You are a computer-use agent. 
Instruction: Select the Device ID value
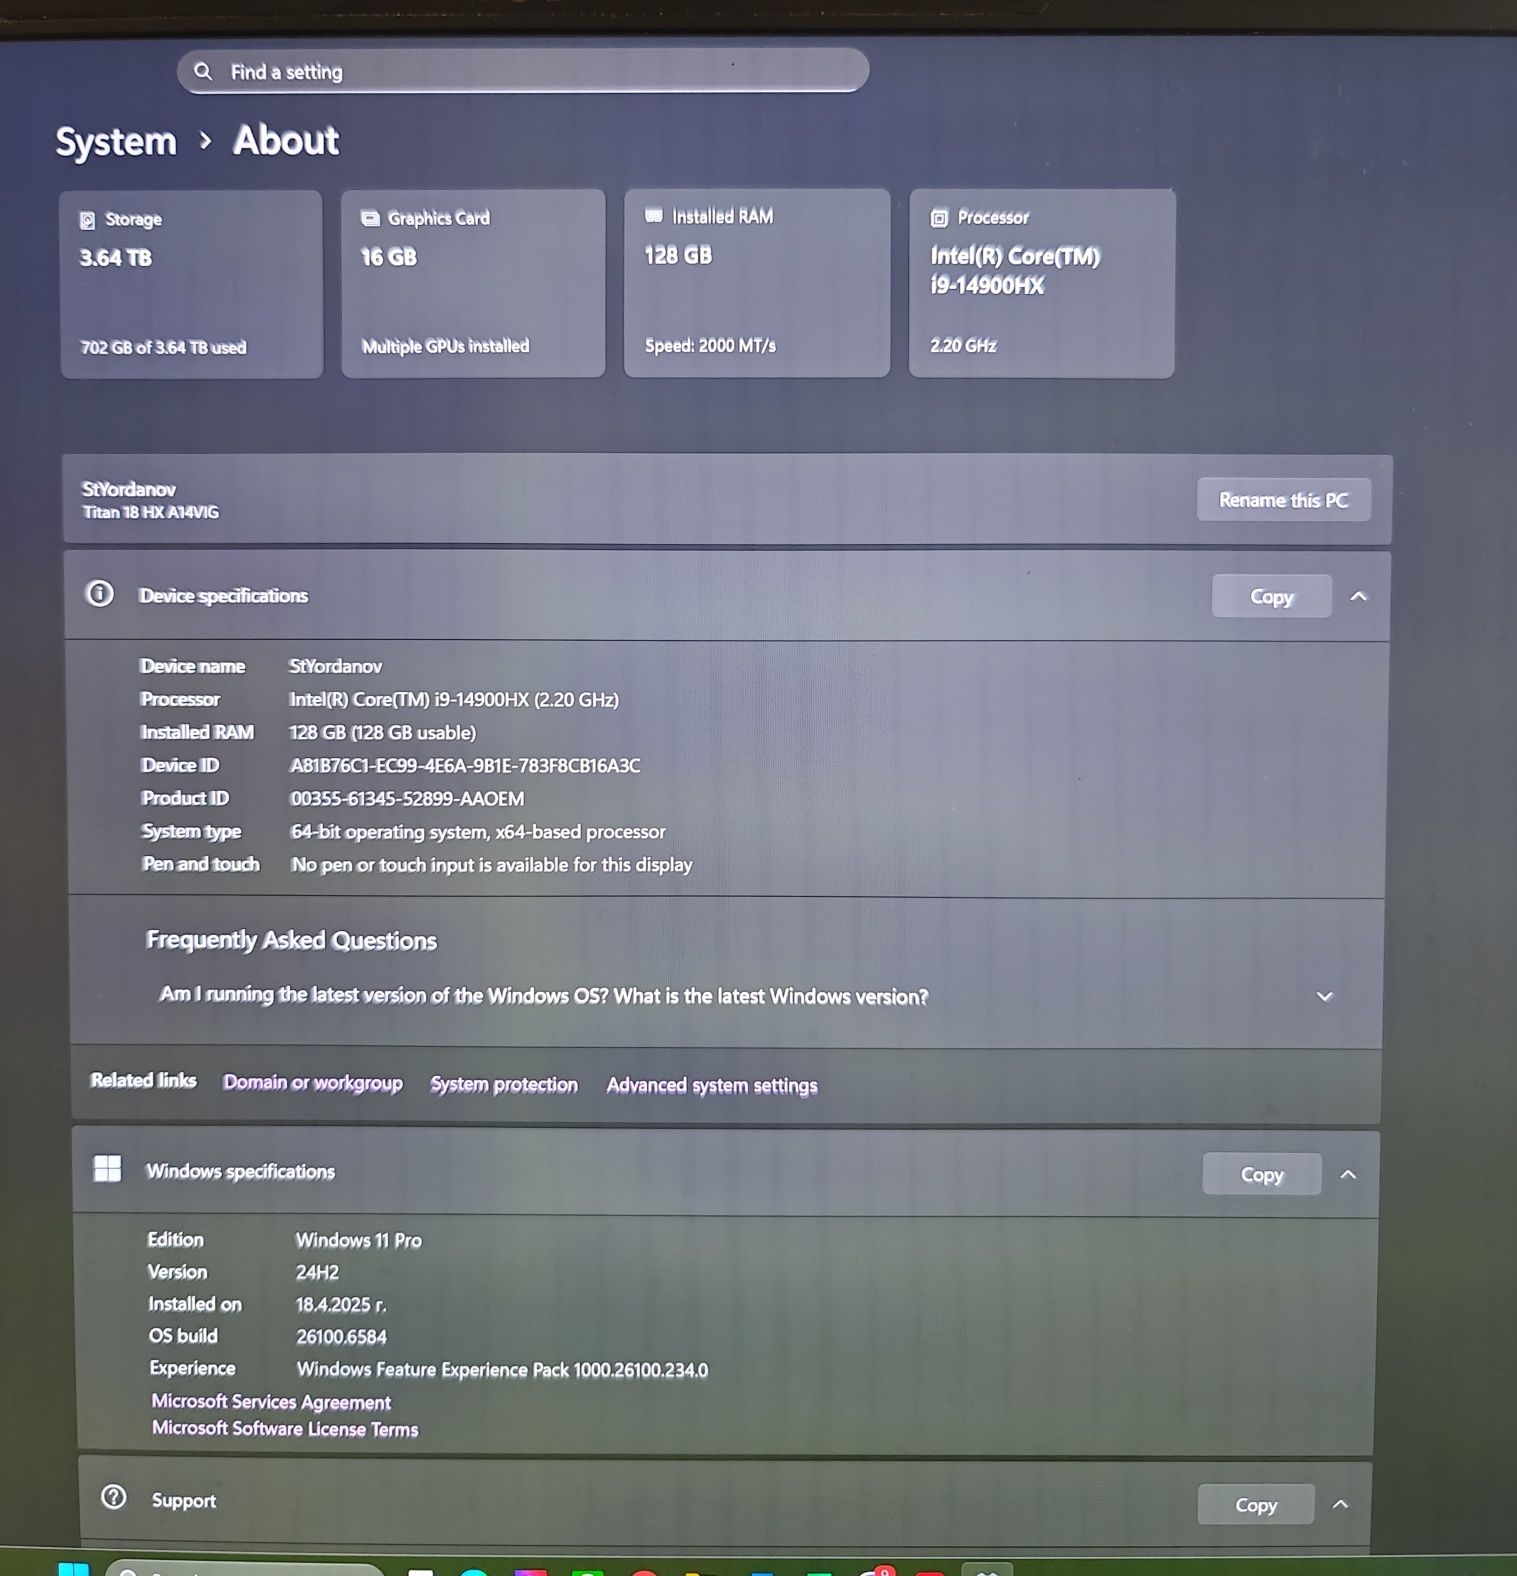[x=465, y=766]
